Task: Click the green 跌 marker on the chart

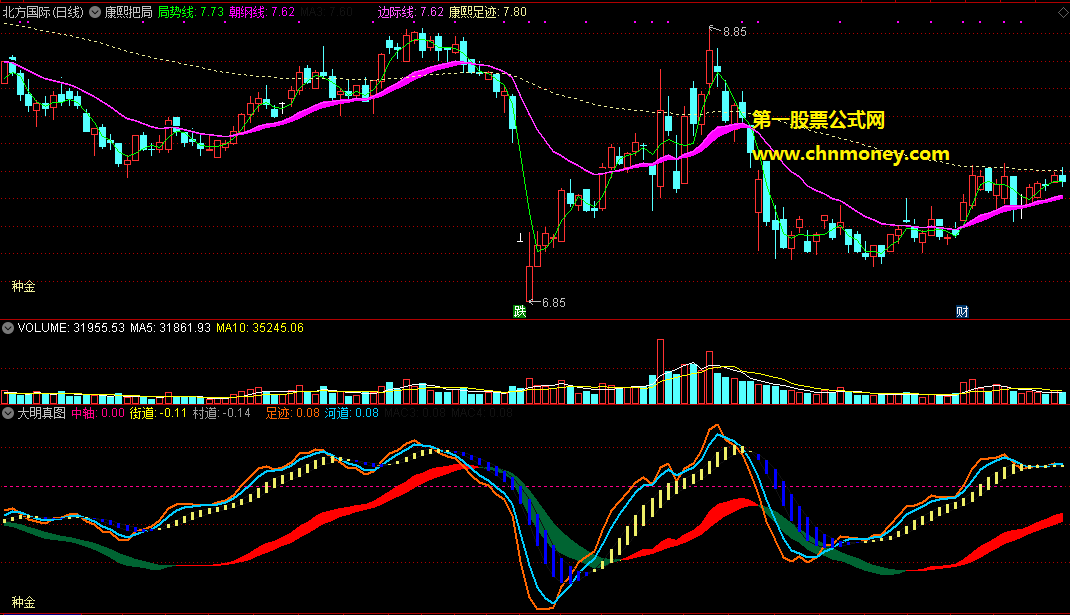Action: click(520, 311)
